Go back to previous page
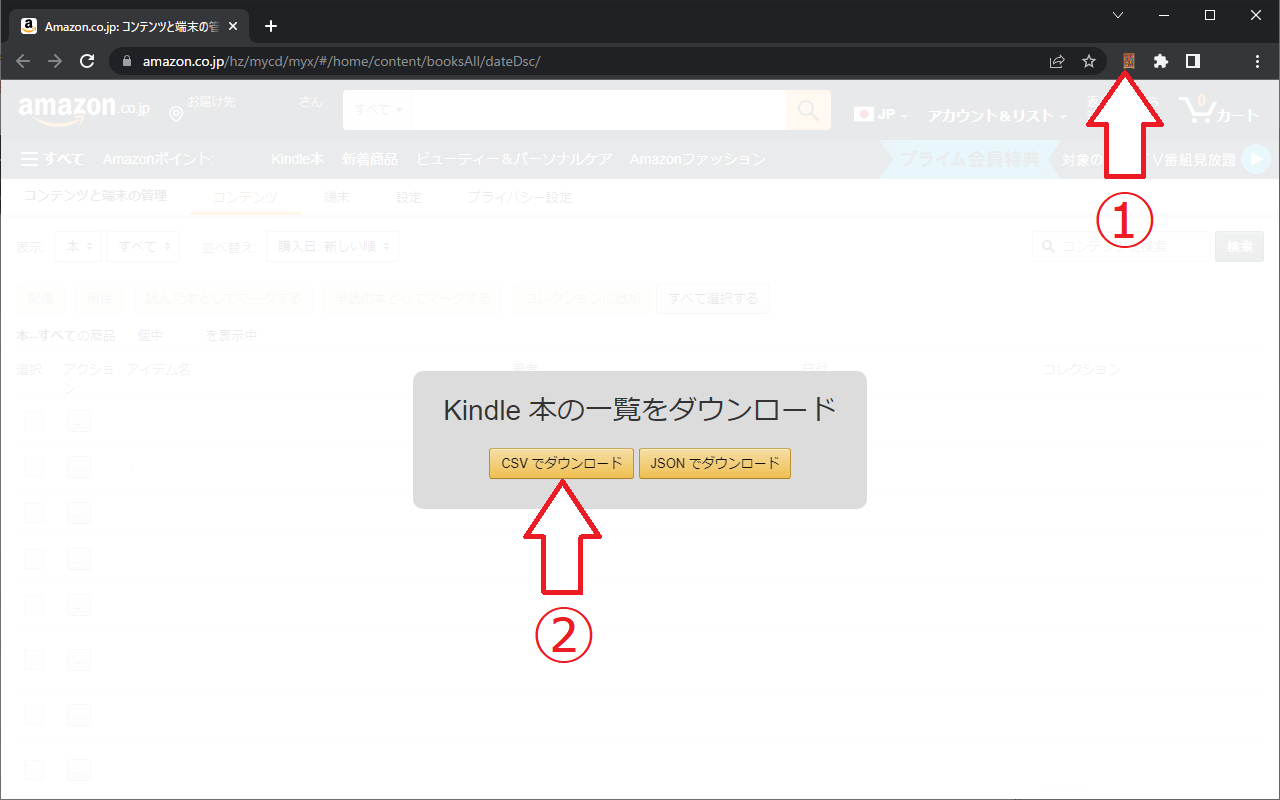The height and width of the screenshot is (800, 1280). click(23, 61)
